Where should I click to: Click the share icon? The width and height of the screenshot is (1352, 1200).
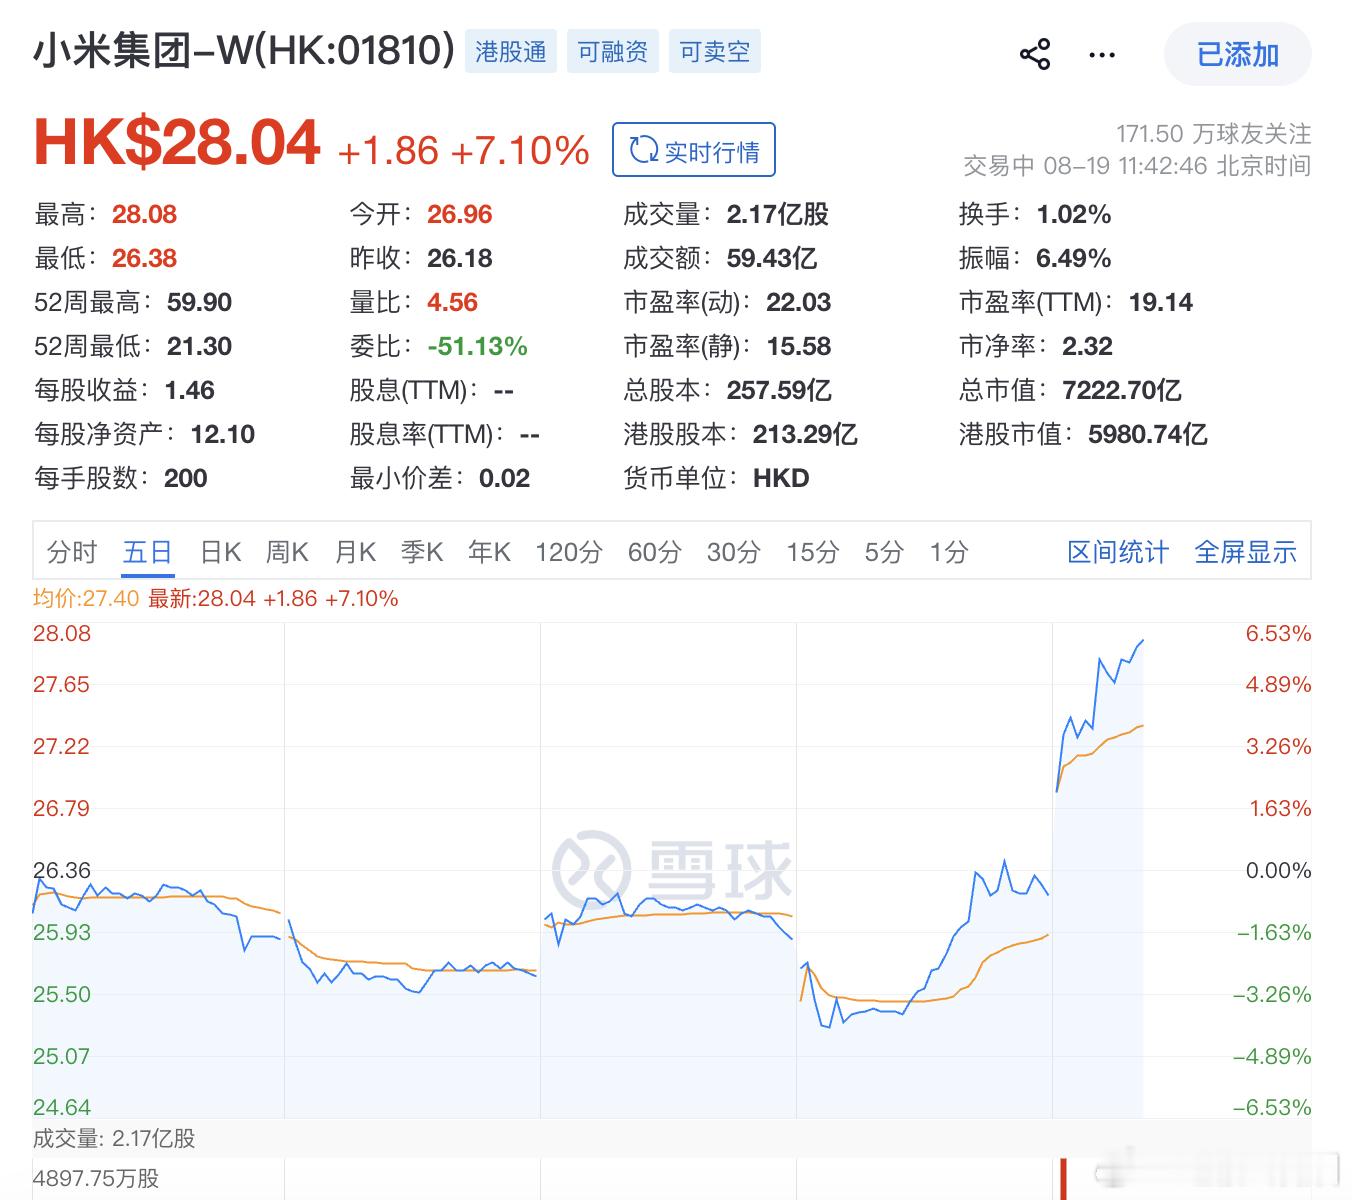point(1035,54)
